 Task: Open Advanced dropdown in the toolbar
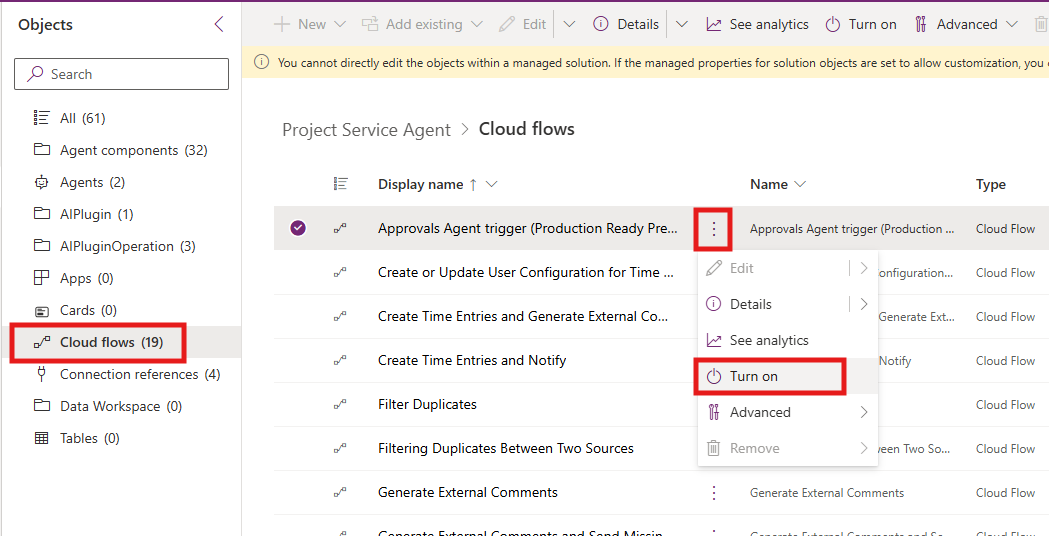tap(966, 25)
